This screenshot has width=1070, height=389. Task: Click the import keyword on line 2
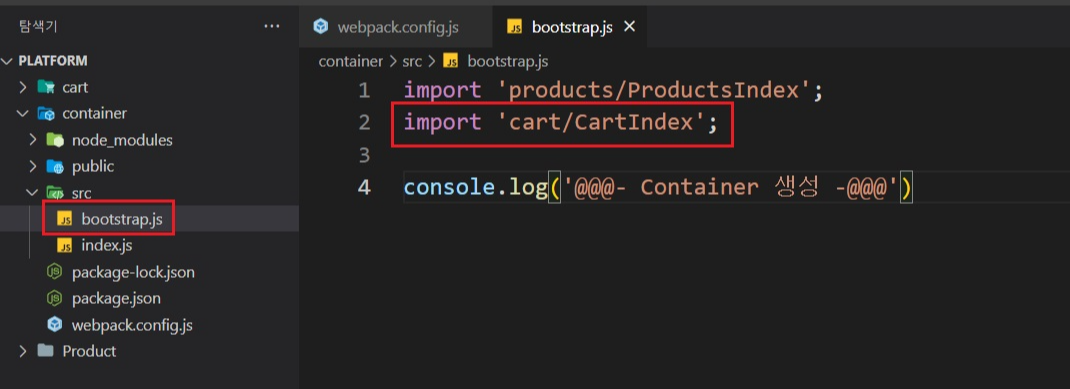click(442, 124)
